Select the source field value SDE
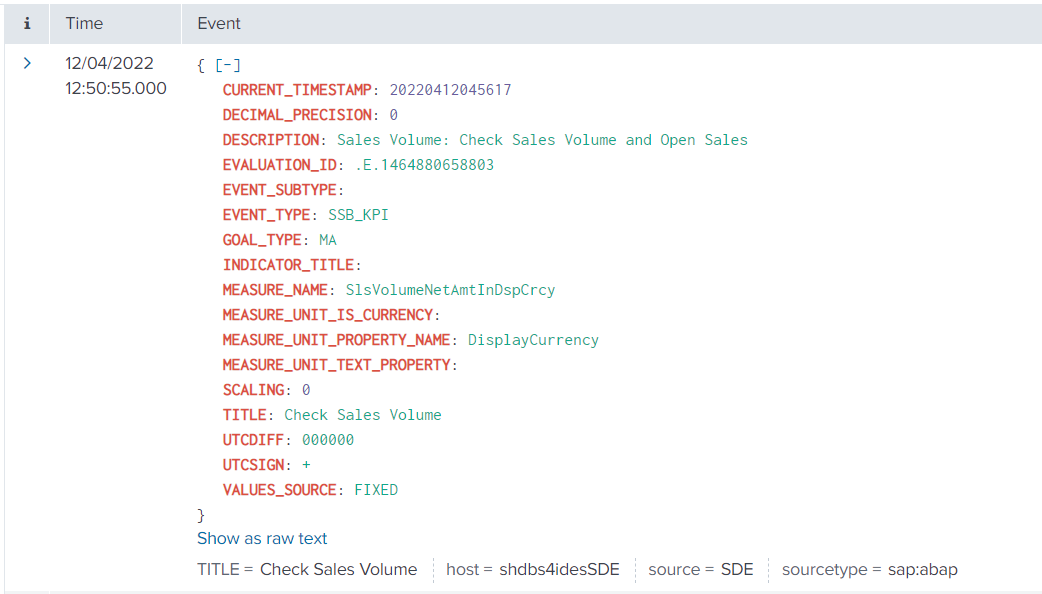 click(737, 569)
